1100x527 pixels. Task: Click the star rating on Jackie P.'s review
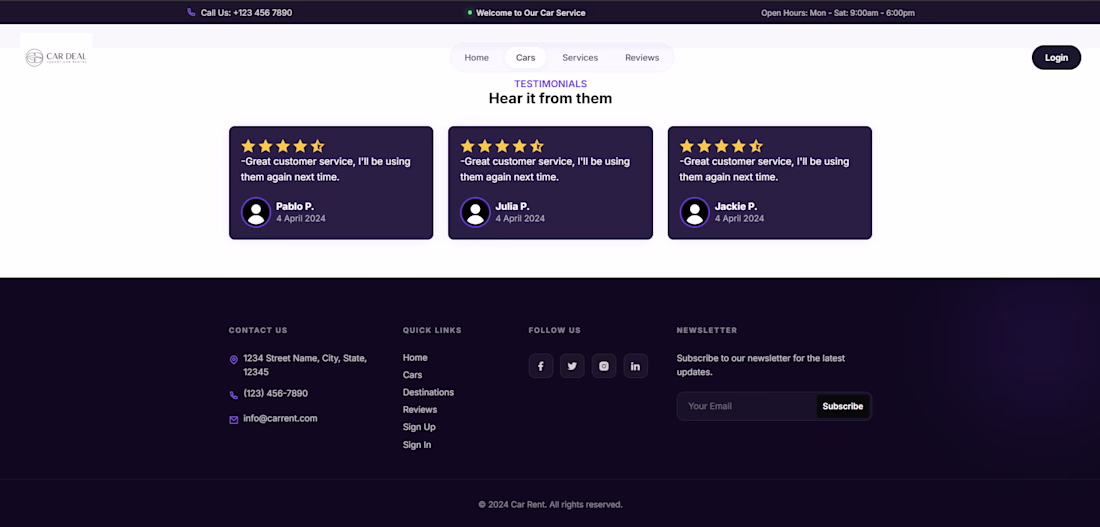[721, 146]
